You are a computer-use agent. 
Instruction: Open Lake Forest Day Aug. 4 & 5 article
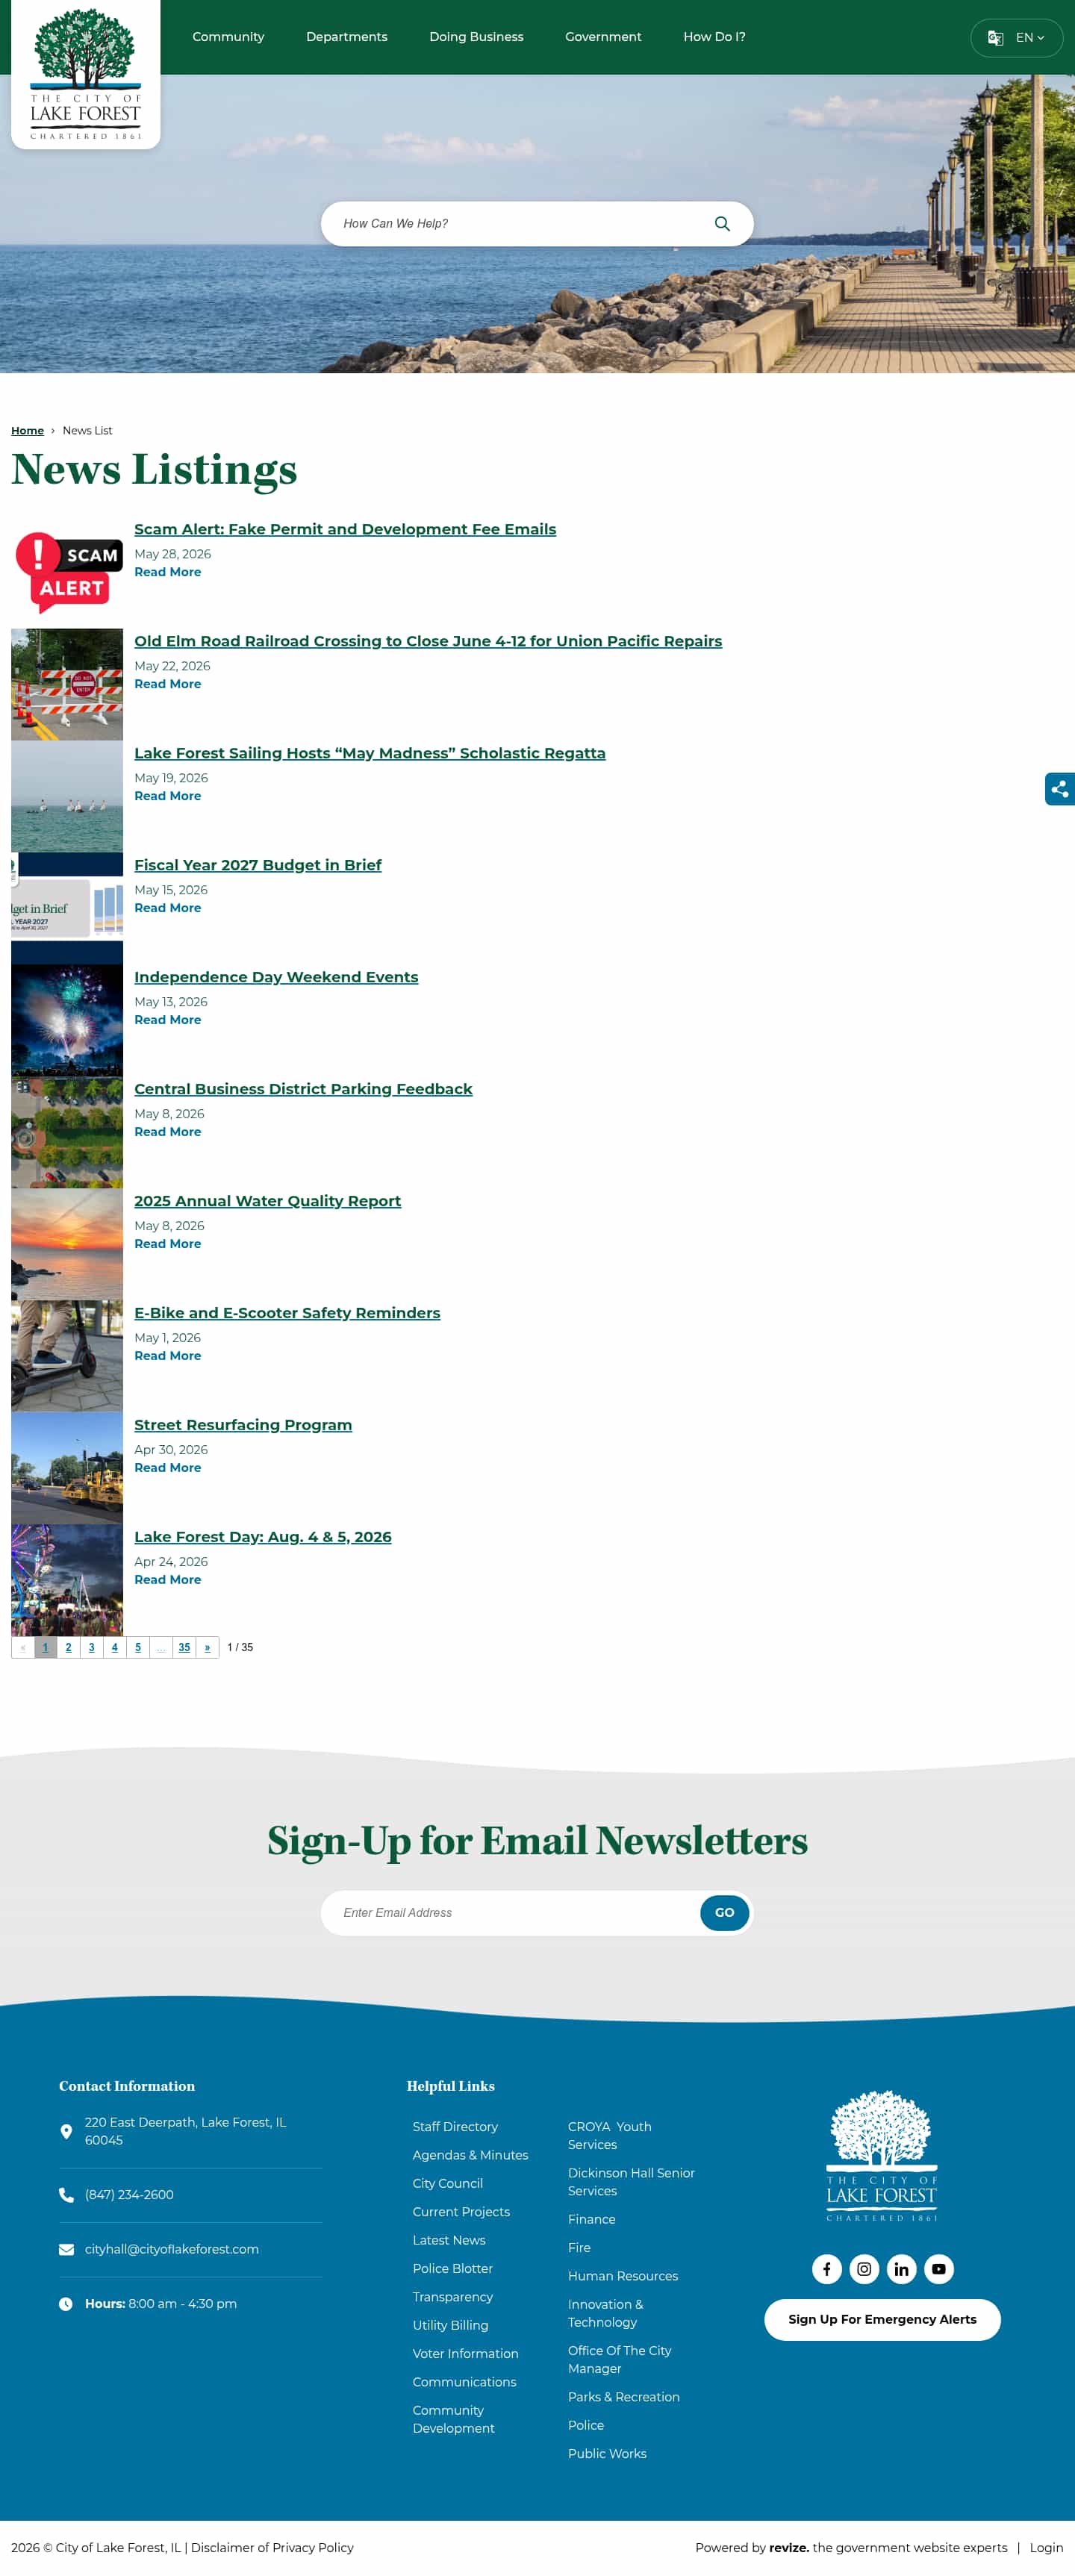(263, 1537)
